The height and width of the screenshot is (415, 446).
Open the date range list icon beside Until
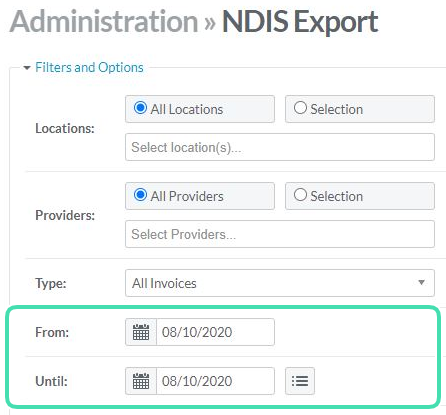point(300,381)
